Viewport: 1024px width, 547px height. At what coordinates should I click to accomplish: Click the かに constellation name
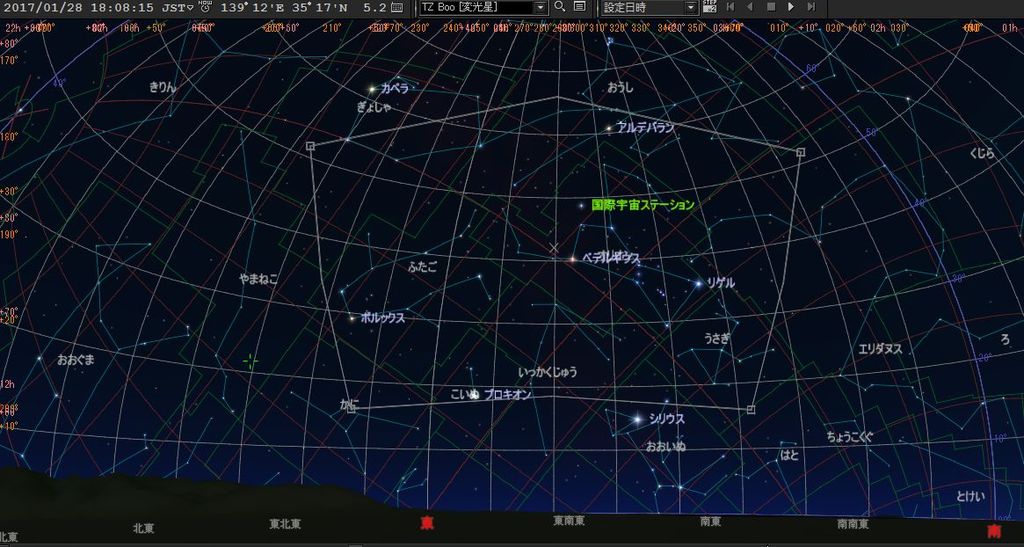pyautogui.click(x=349, y=404)
